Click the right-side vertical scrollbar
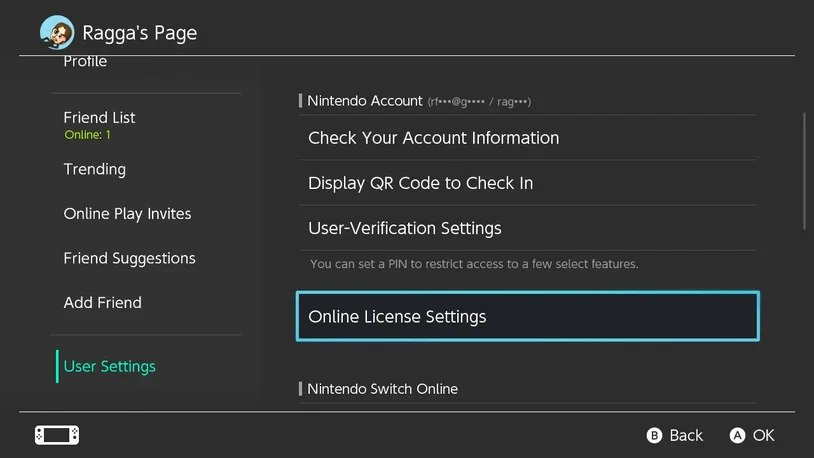This screenshot has width=814, height=458. pos(804,171)
